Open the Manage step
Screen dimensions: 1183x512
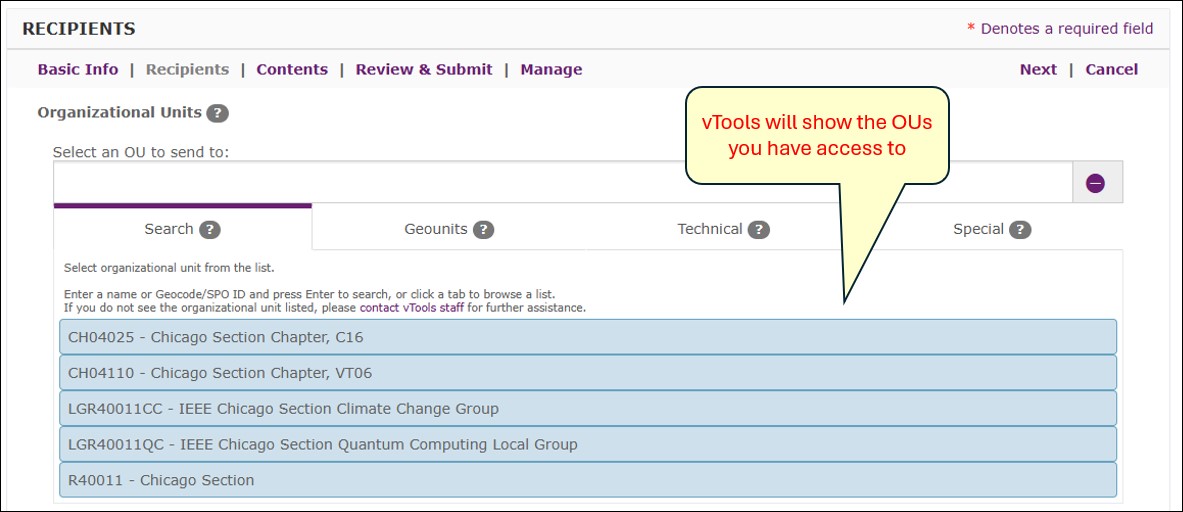551,69
